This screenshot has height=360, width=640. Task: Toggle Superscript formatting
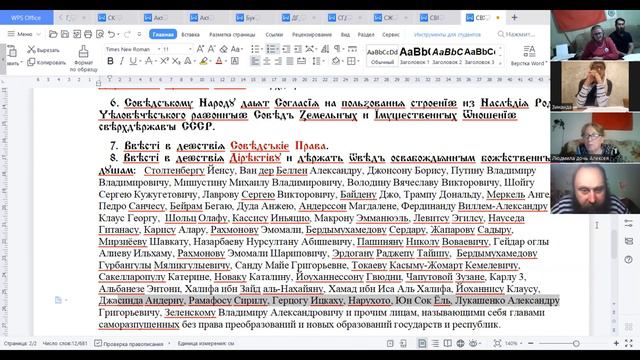click(164, 61)
